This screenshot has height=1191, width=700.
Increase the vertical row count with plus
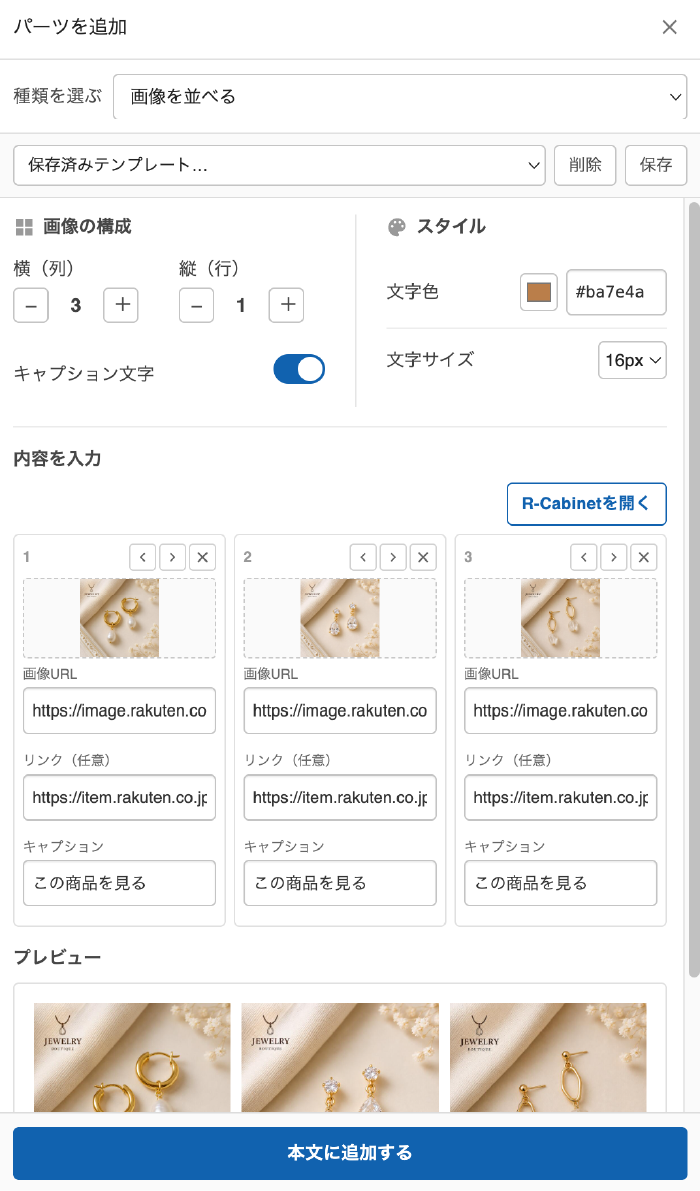click(286, 305)
